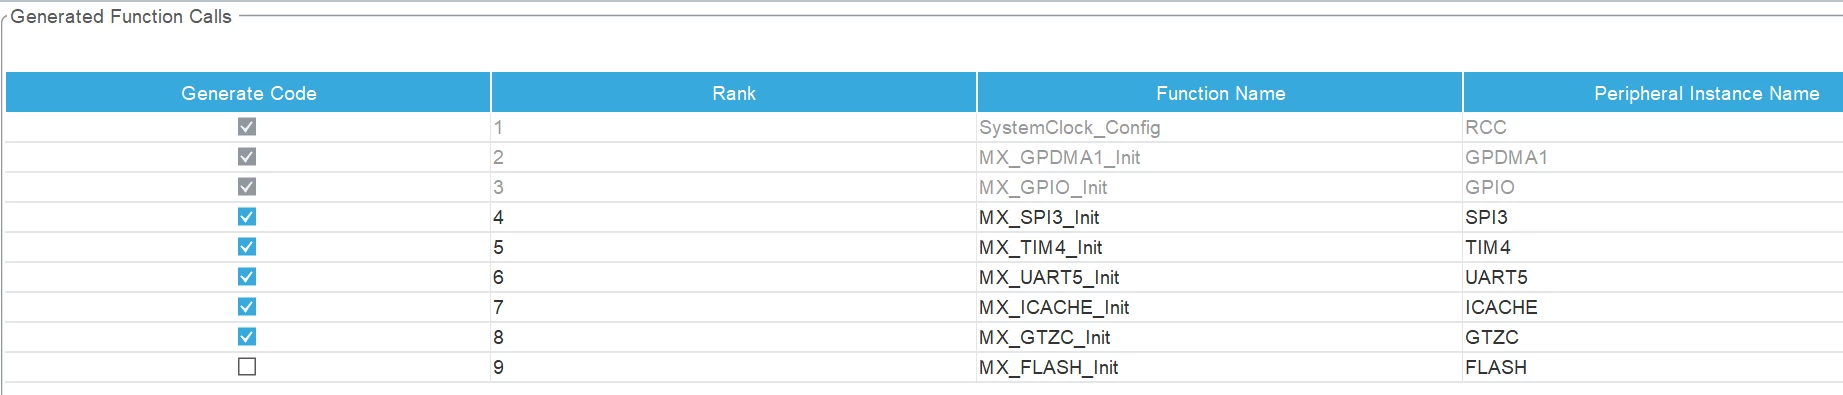Select rank cell 6 for MX_UART5_Init
The width and height of the screenshot is (1843, 395).
(734, 277)
